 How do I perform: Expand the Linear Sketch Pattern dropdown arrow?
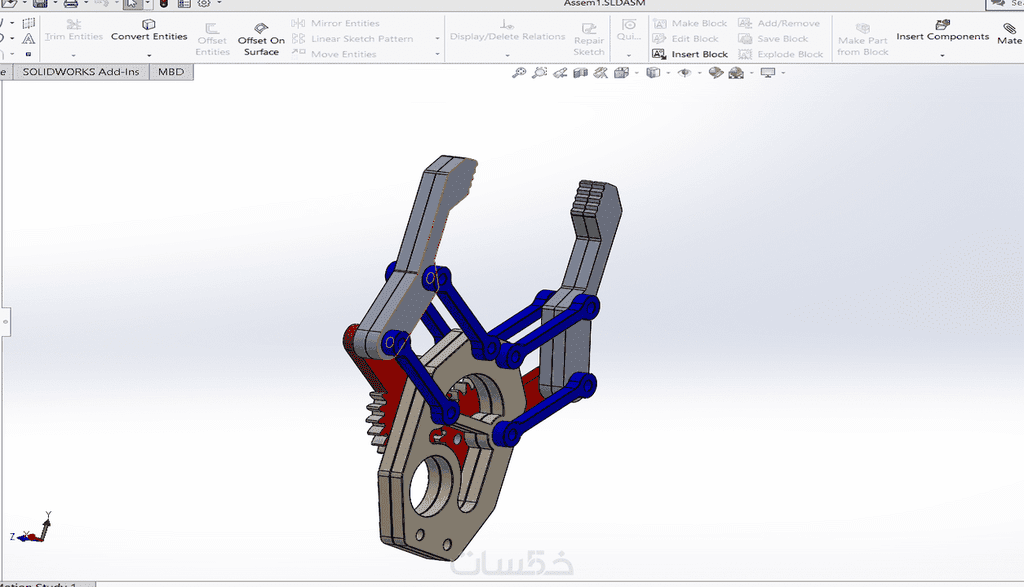point(438,39)
